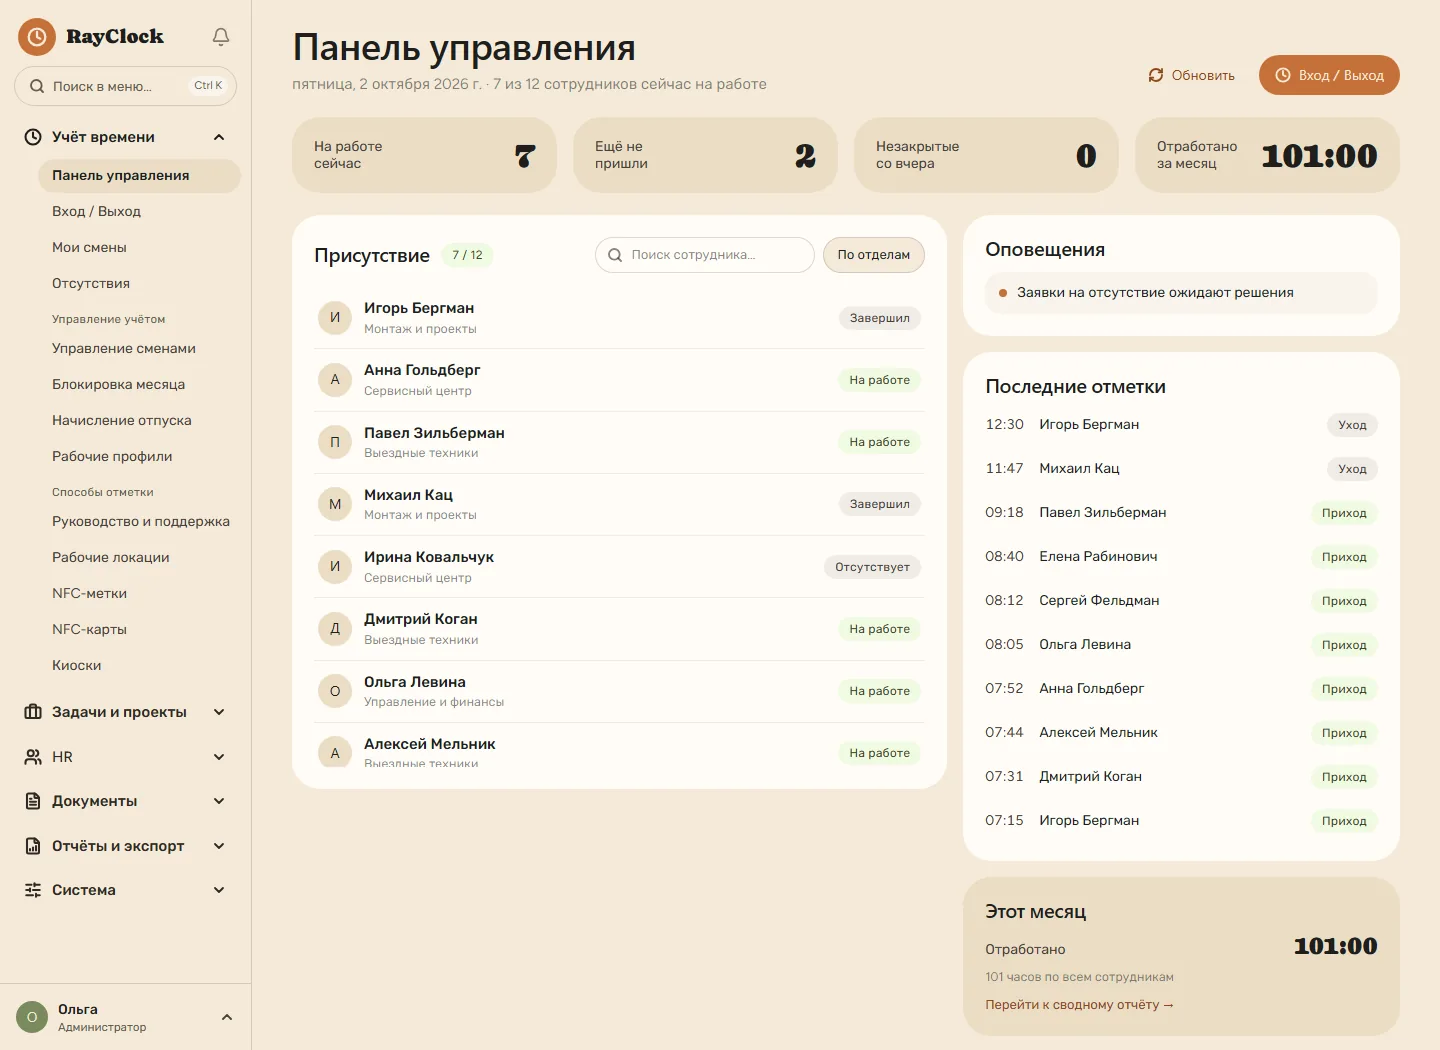
Task: Expand the Задачи и проекты chevron
Action: click(219, 712)
